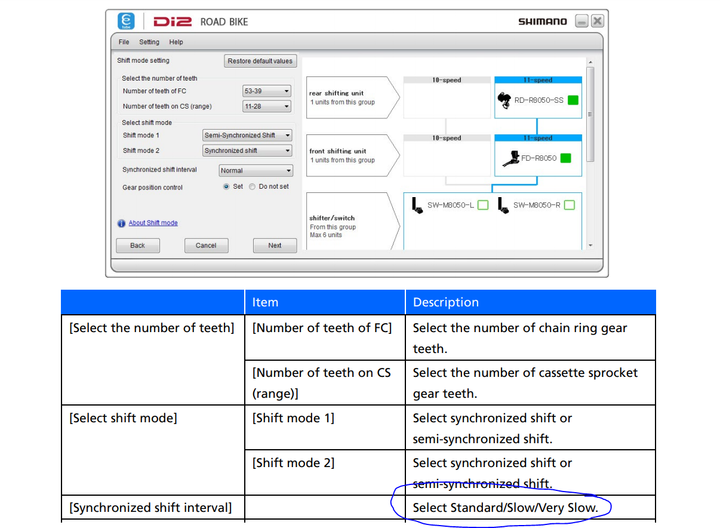This screenshot has height=528, width=720.
Task: Click the '[Number of teeth of FC]' table cell
Action: coord(325,338)
